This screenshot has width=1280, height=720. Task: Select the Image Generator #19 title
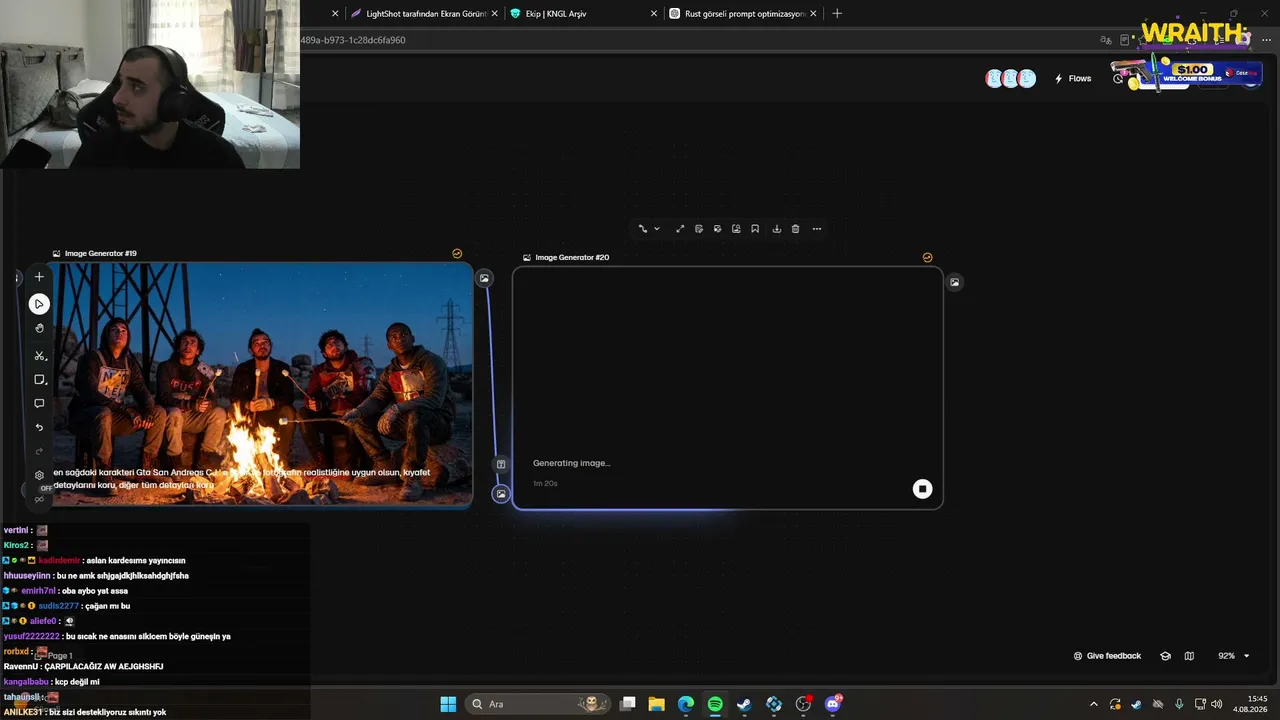point(101,254)
